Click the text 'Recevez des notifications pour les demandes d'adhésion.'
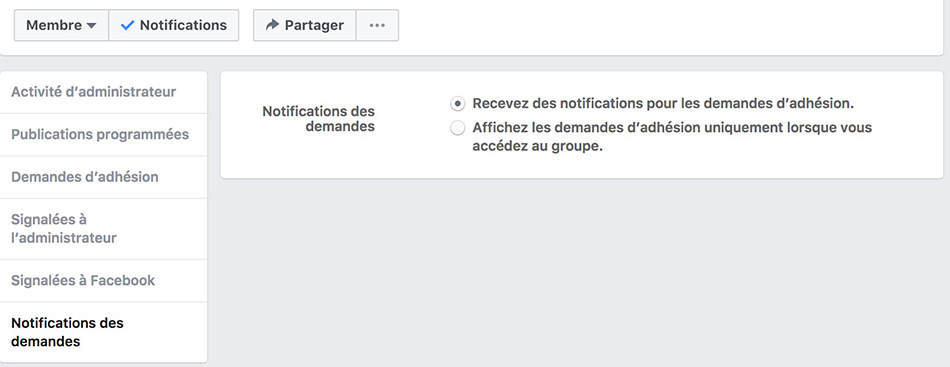The width and height of the screenshot is (950, 367). [663, 104]
